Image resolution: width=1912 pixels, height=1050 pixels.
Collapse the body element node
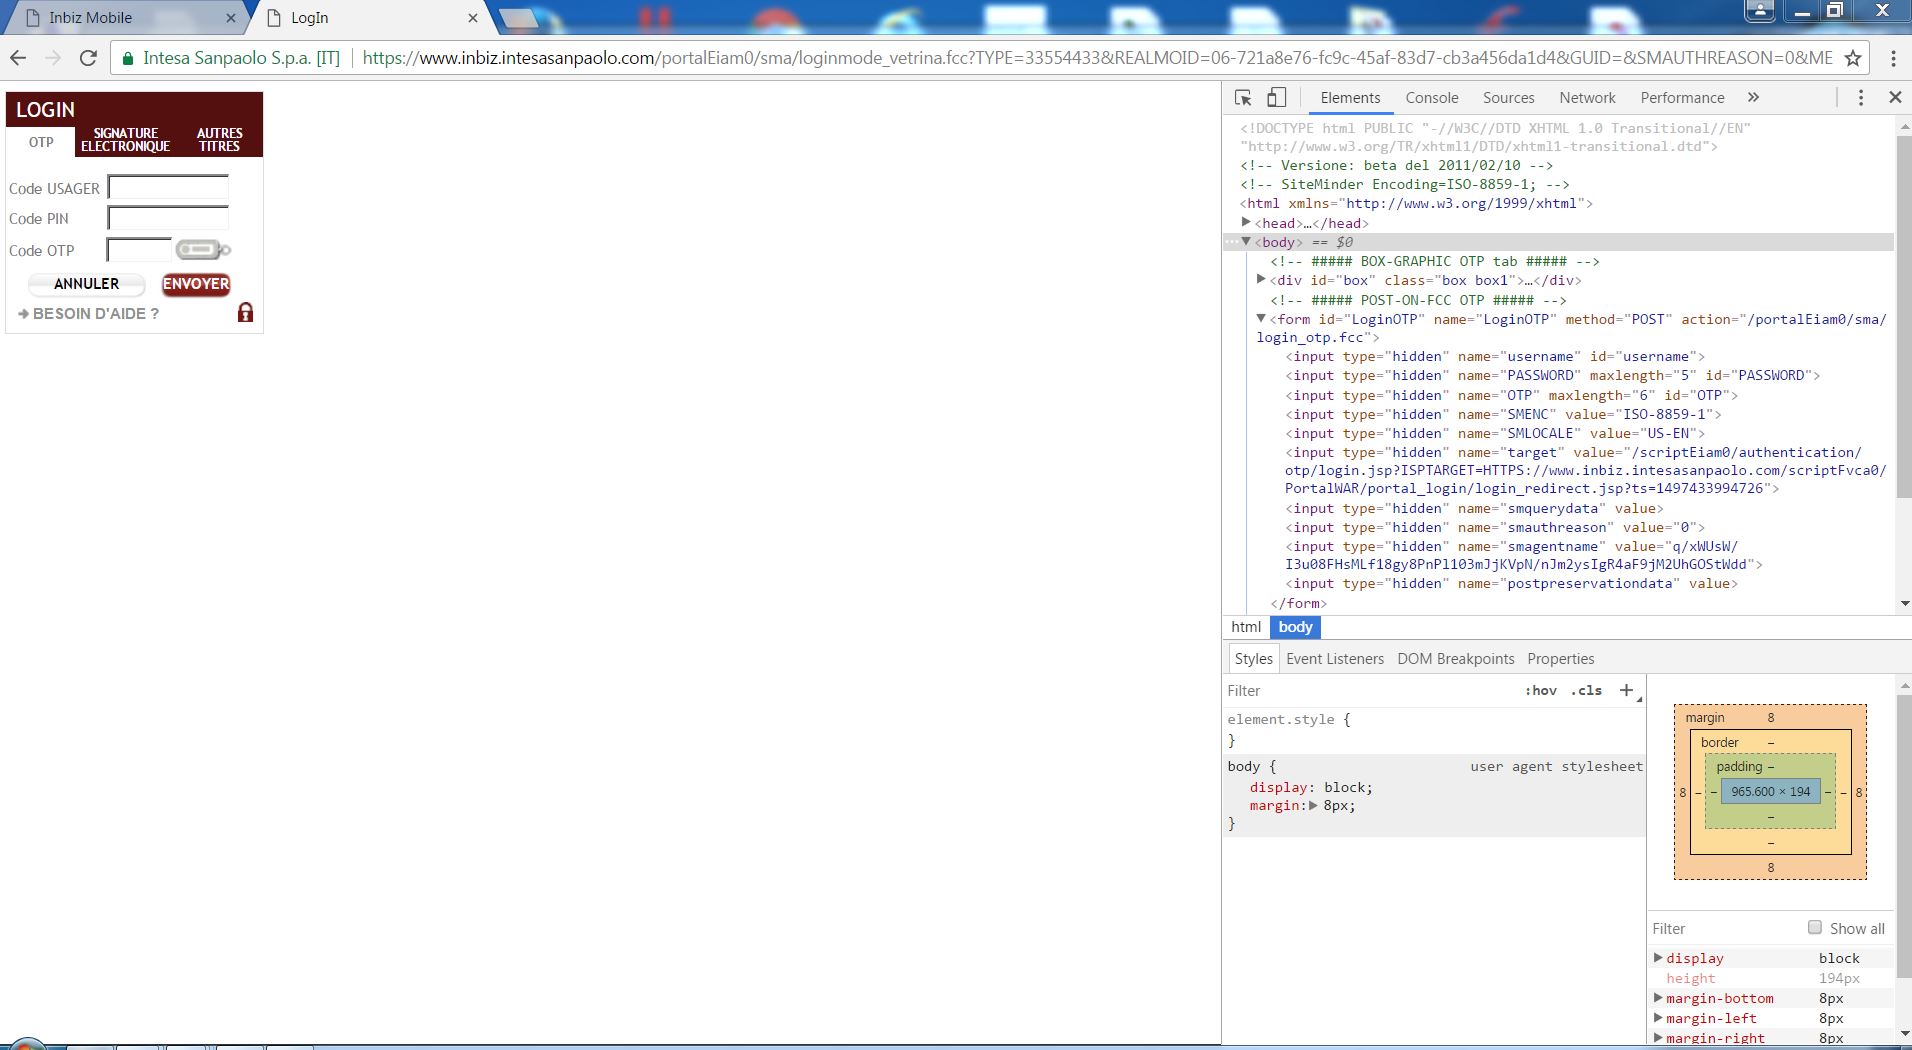click(x=1246, y=242)
